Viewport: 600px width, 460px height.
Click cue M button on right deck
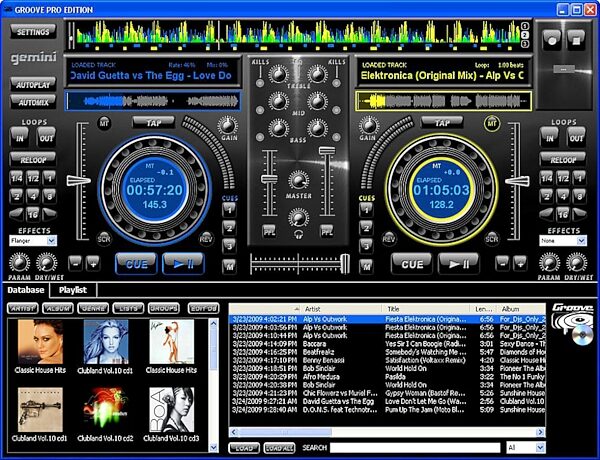366,266
